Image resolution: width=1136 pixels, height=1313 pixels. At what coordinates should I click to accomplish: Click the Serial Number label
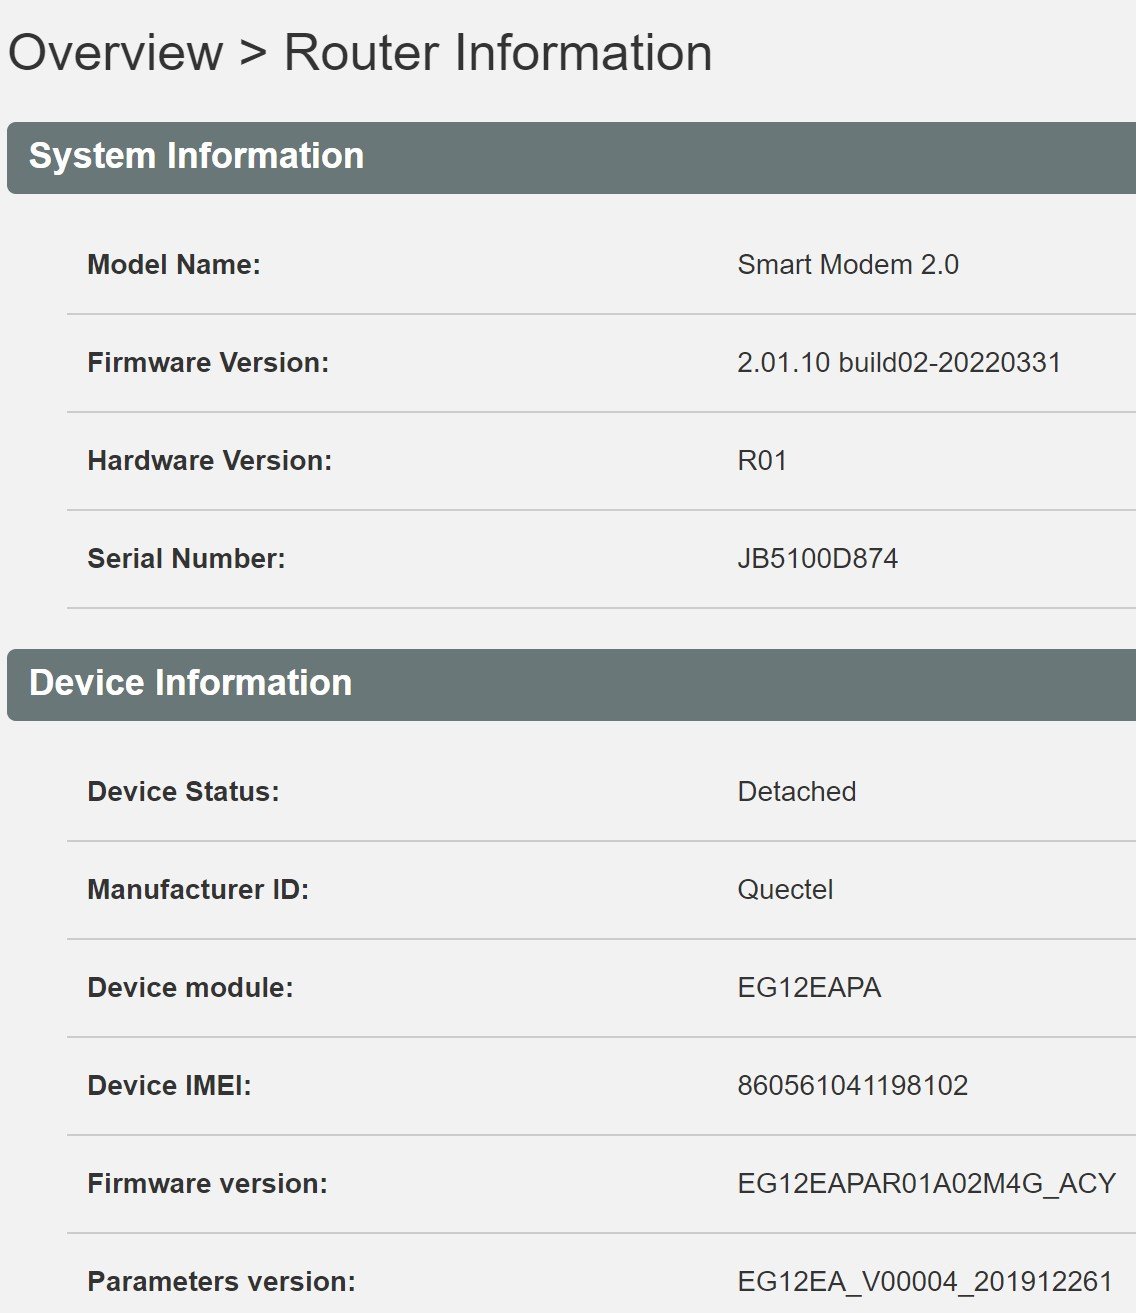[186, 559]
